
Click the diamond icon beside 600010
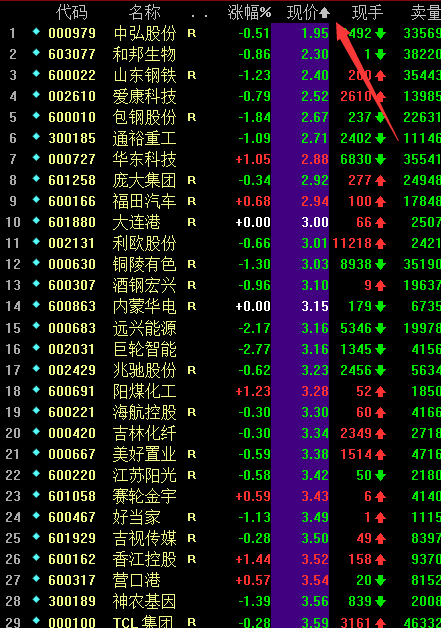(36, 116)
